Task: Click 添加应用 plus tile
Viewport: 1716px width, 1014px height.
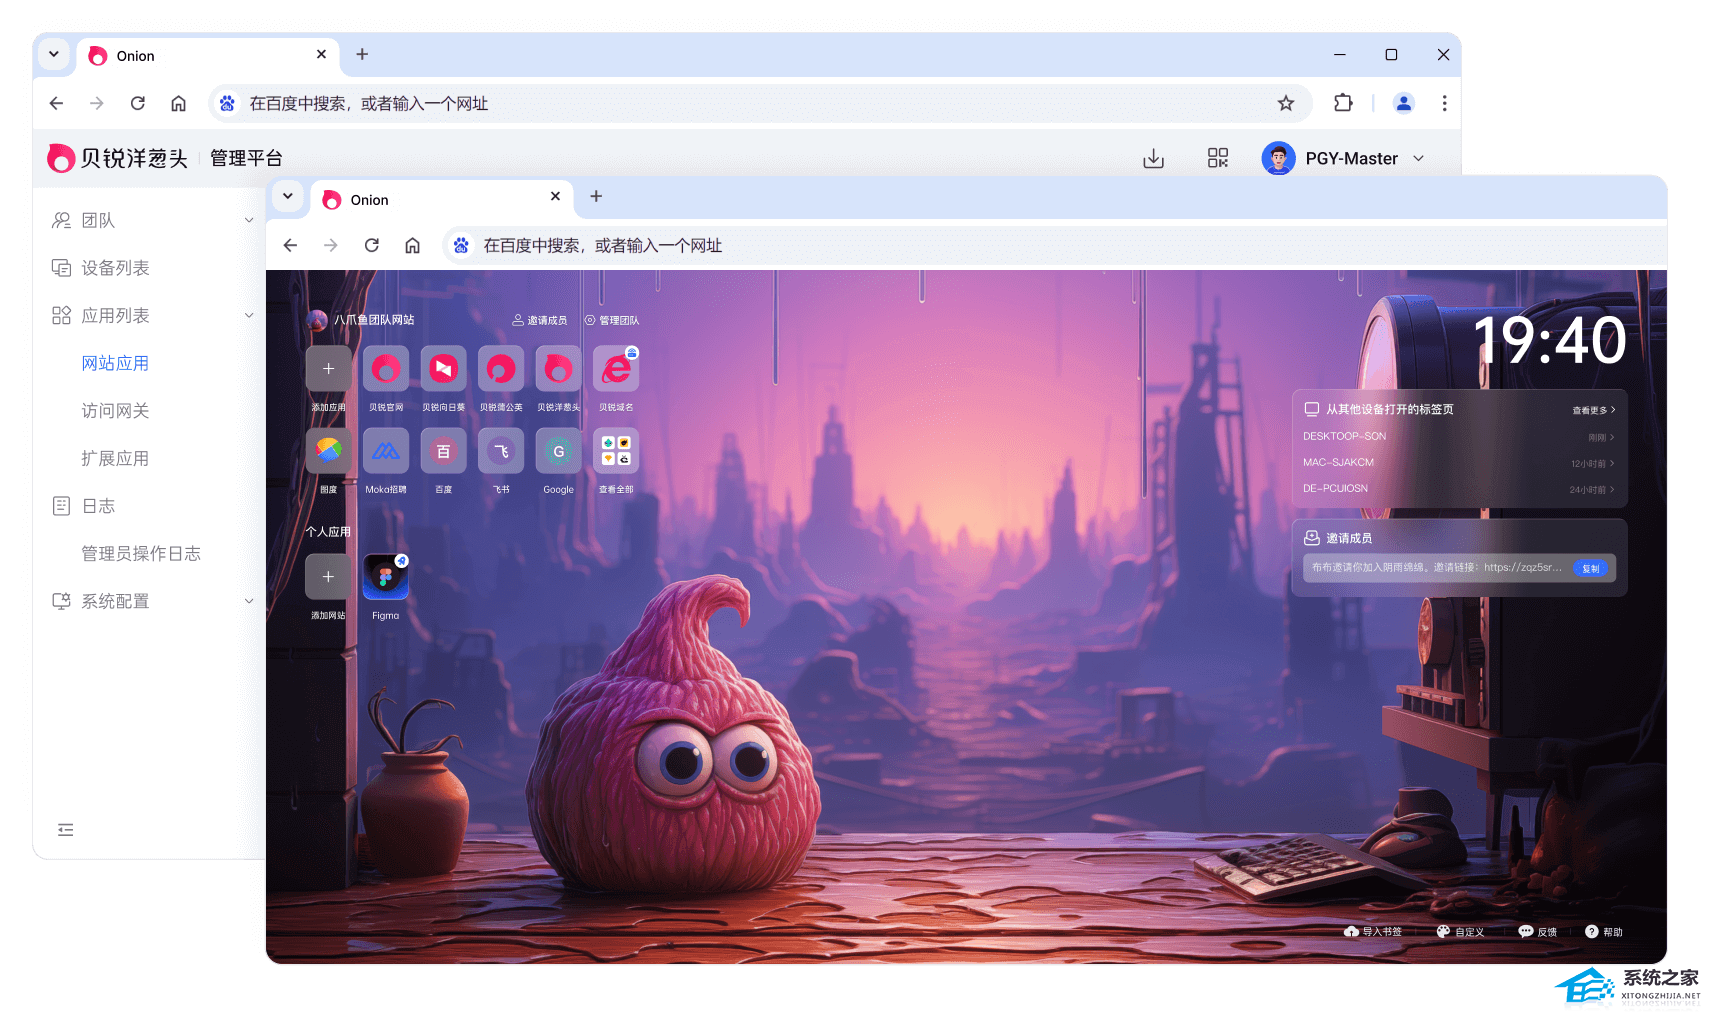Action: pyautogui.click(x=328, y=369)
